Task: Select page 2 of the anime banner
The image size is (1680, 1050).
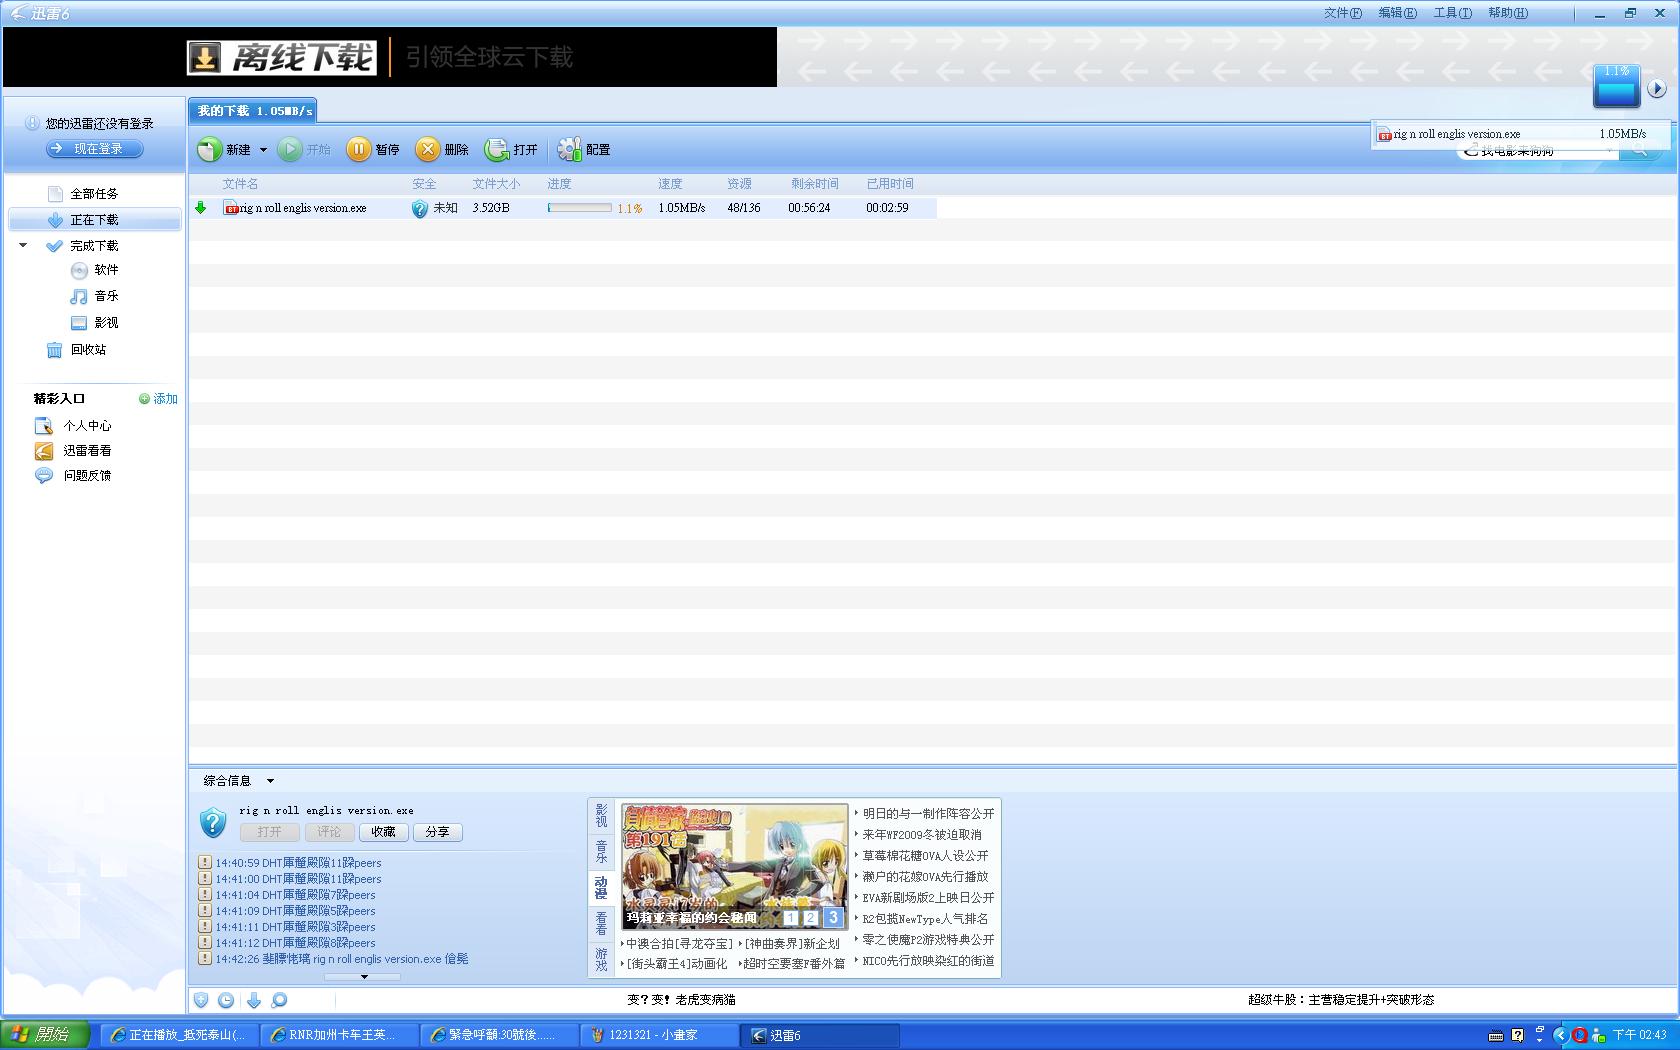Action: [x=810, y=917]
